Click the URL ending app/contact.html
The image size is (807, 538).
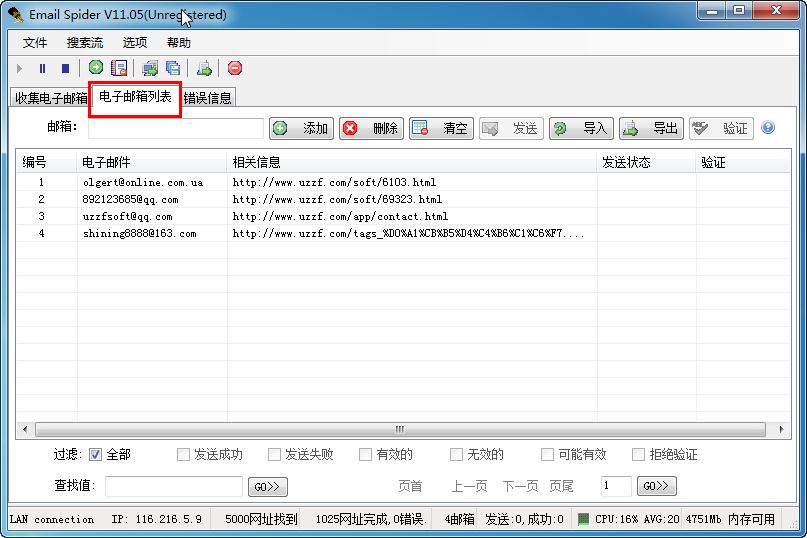340,216
